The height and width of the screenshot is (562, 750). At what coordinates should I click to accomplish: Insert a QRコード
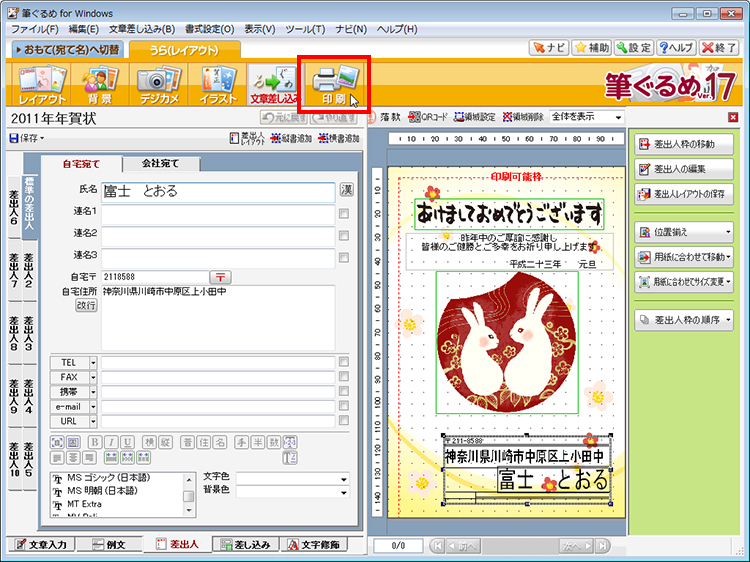click(x=428, y=117)
